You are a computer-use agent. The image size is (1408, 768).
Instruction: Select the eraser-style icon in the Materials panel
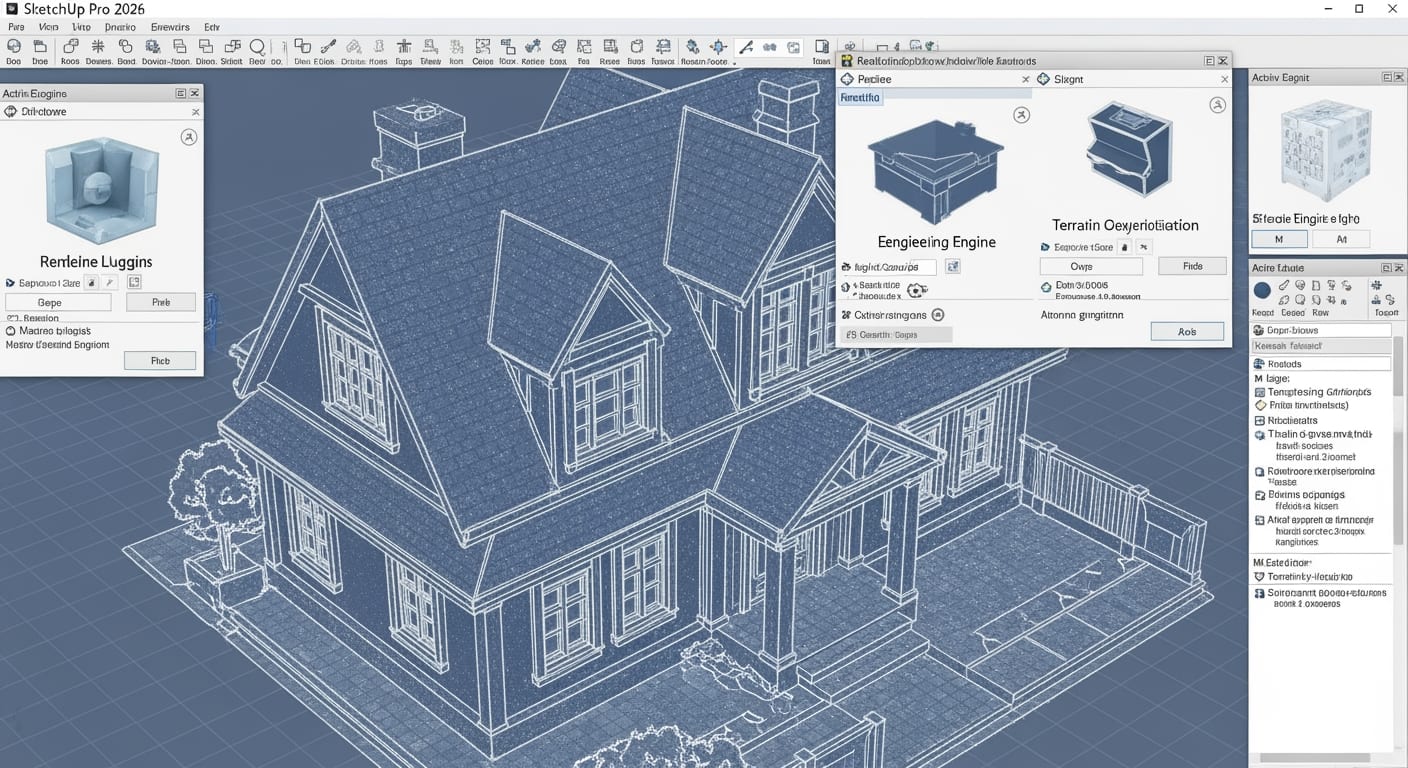click(x=1284, y=285)
